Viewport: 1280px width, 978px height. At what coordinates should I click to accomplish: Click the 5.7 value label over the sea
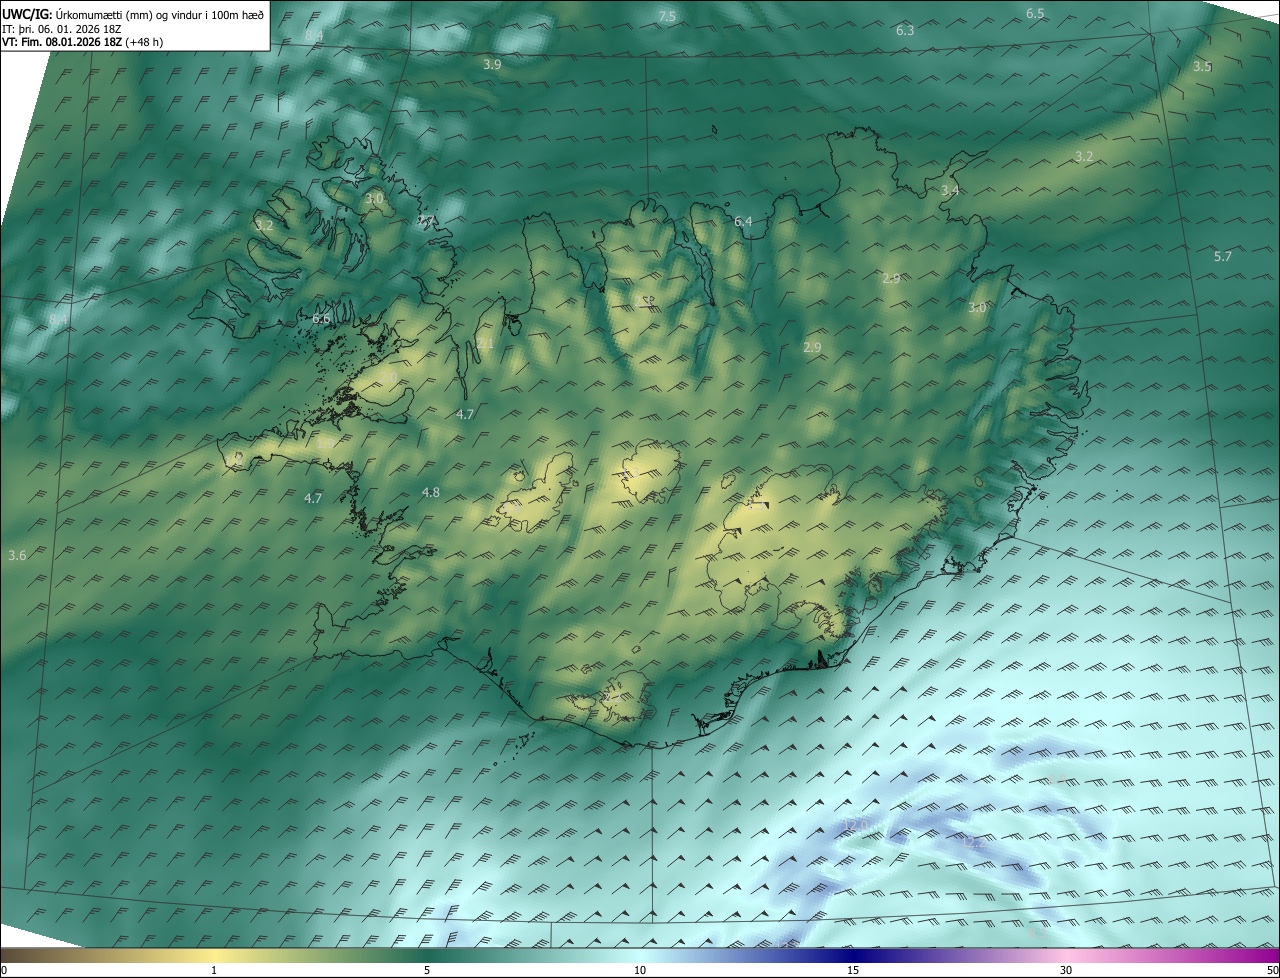pos(1223,257)
